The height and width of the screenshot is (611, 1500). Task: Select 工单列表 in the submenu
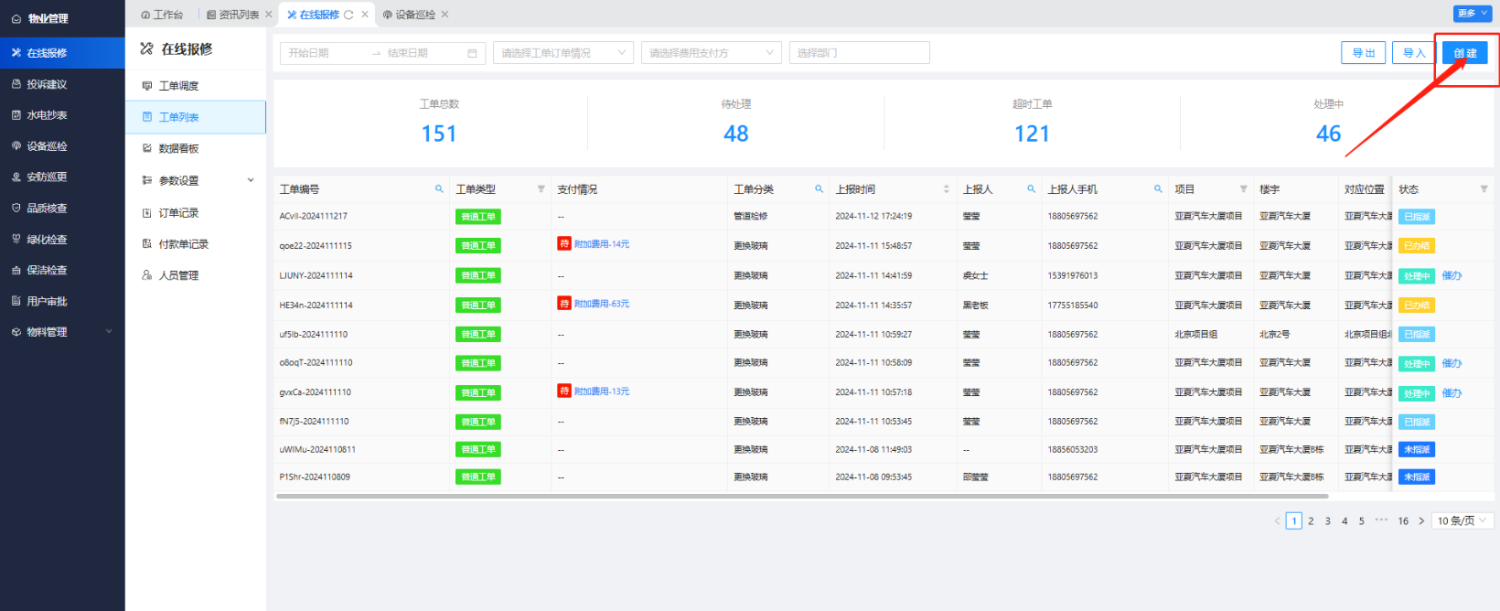pyautogui.click(x=196, y=117)
